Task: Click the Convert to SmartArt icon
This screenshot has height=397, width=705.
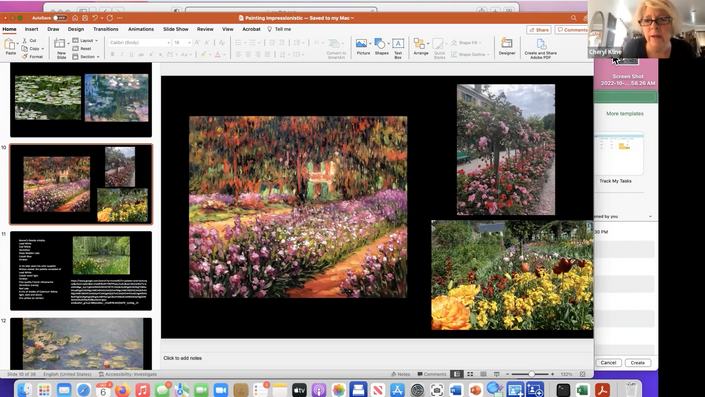Action: point(334,44)
